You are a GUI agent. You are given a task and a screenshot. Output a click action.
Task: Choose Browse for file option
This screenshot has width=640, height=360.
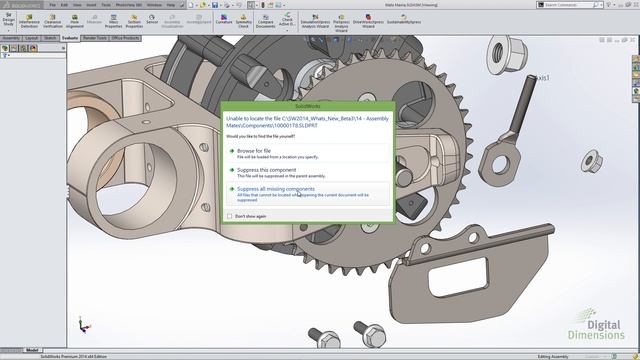point(308,153)
